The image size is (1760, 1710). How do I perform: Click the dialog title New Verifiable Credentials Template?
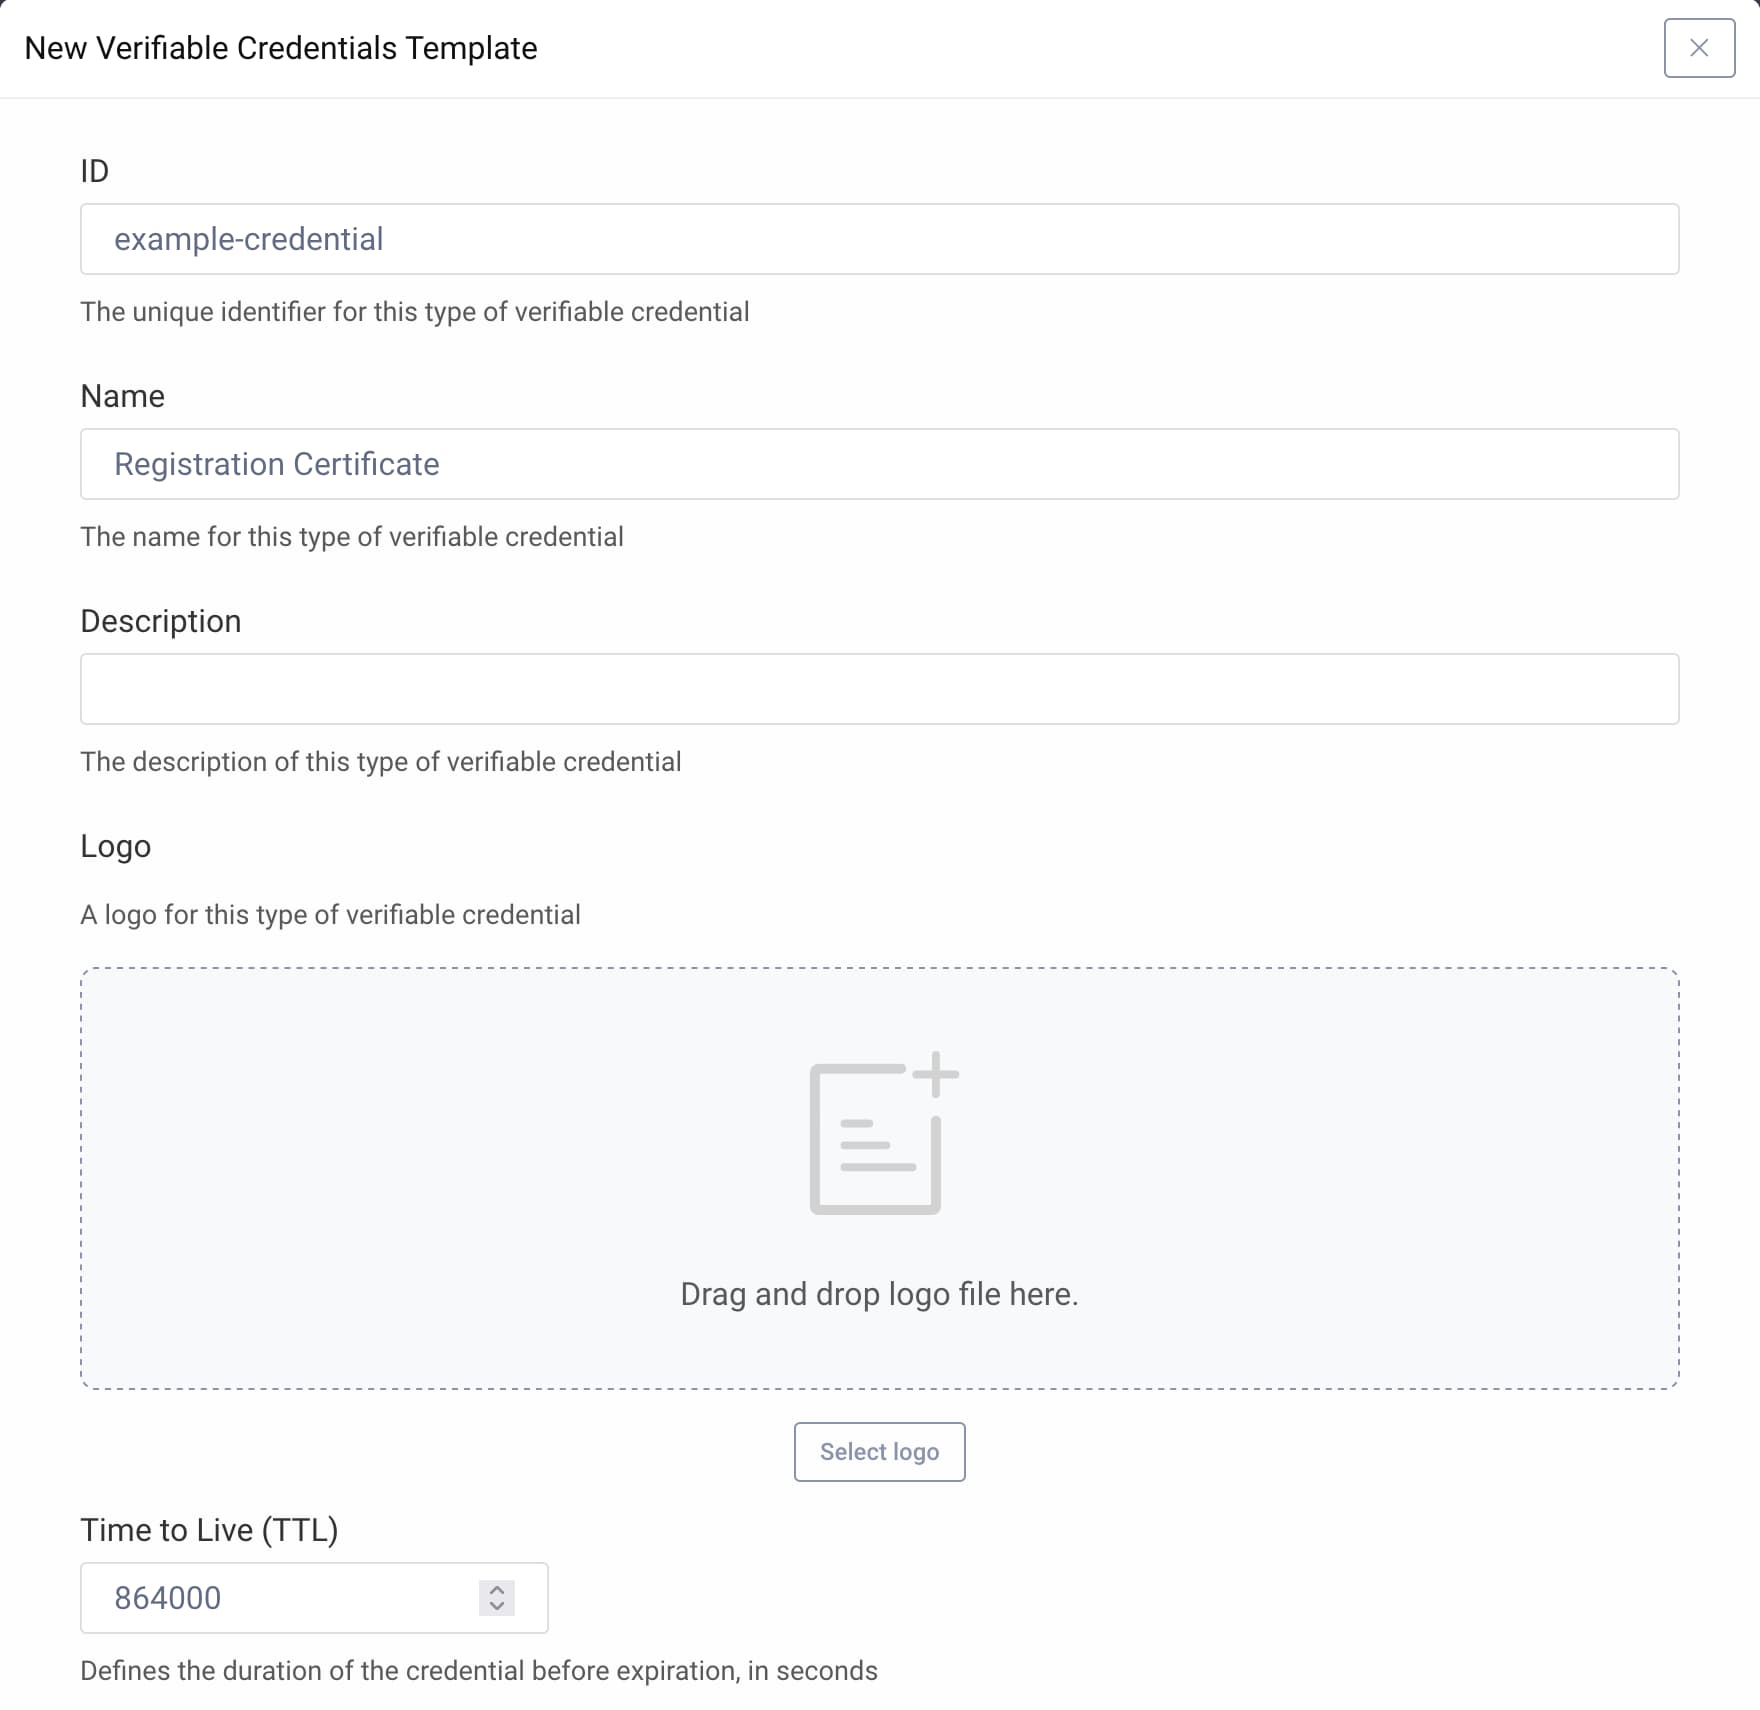[280, 47]
